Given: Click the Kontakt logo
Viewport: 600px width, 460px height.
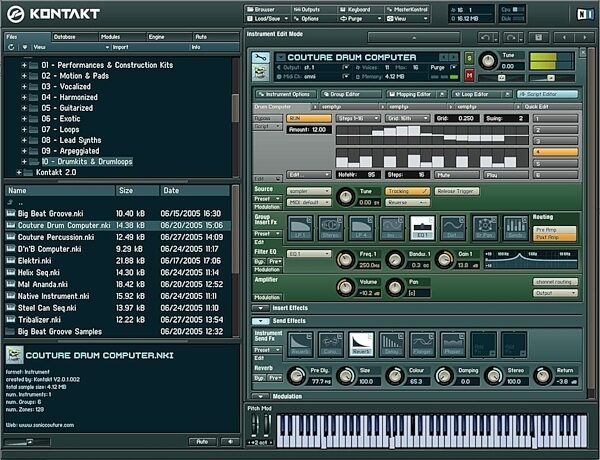Looking at the screenshot, I should coord(54,14).
